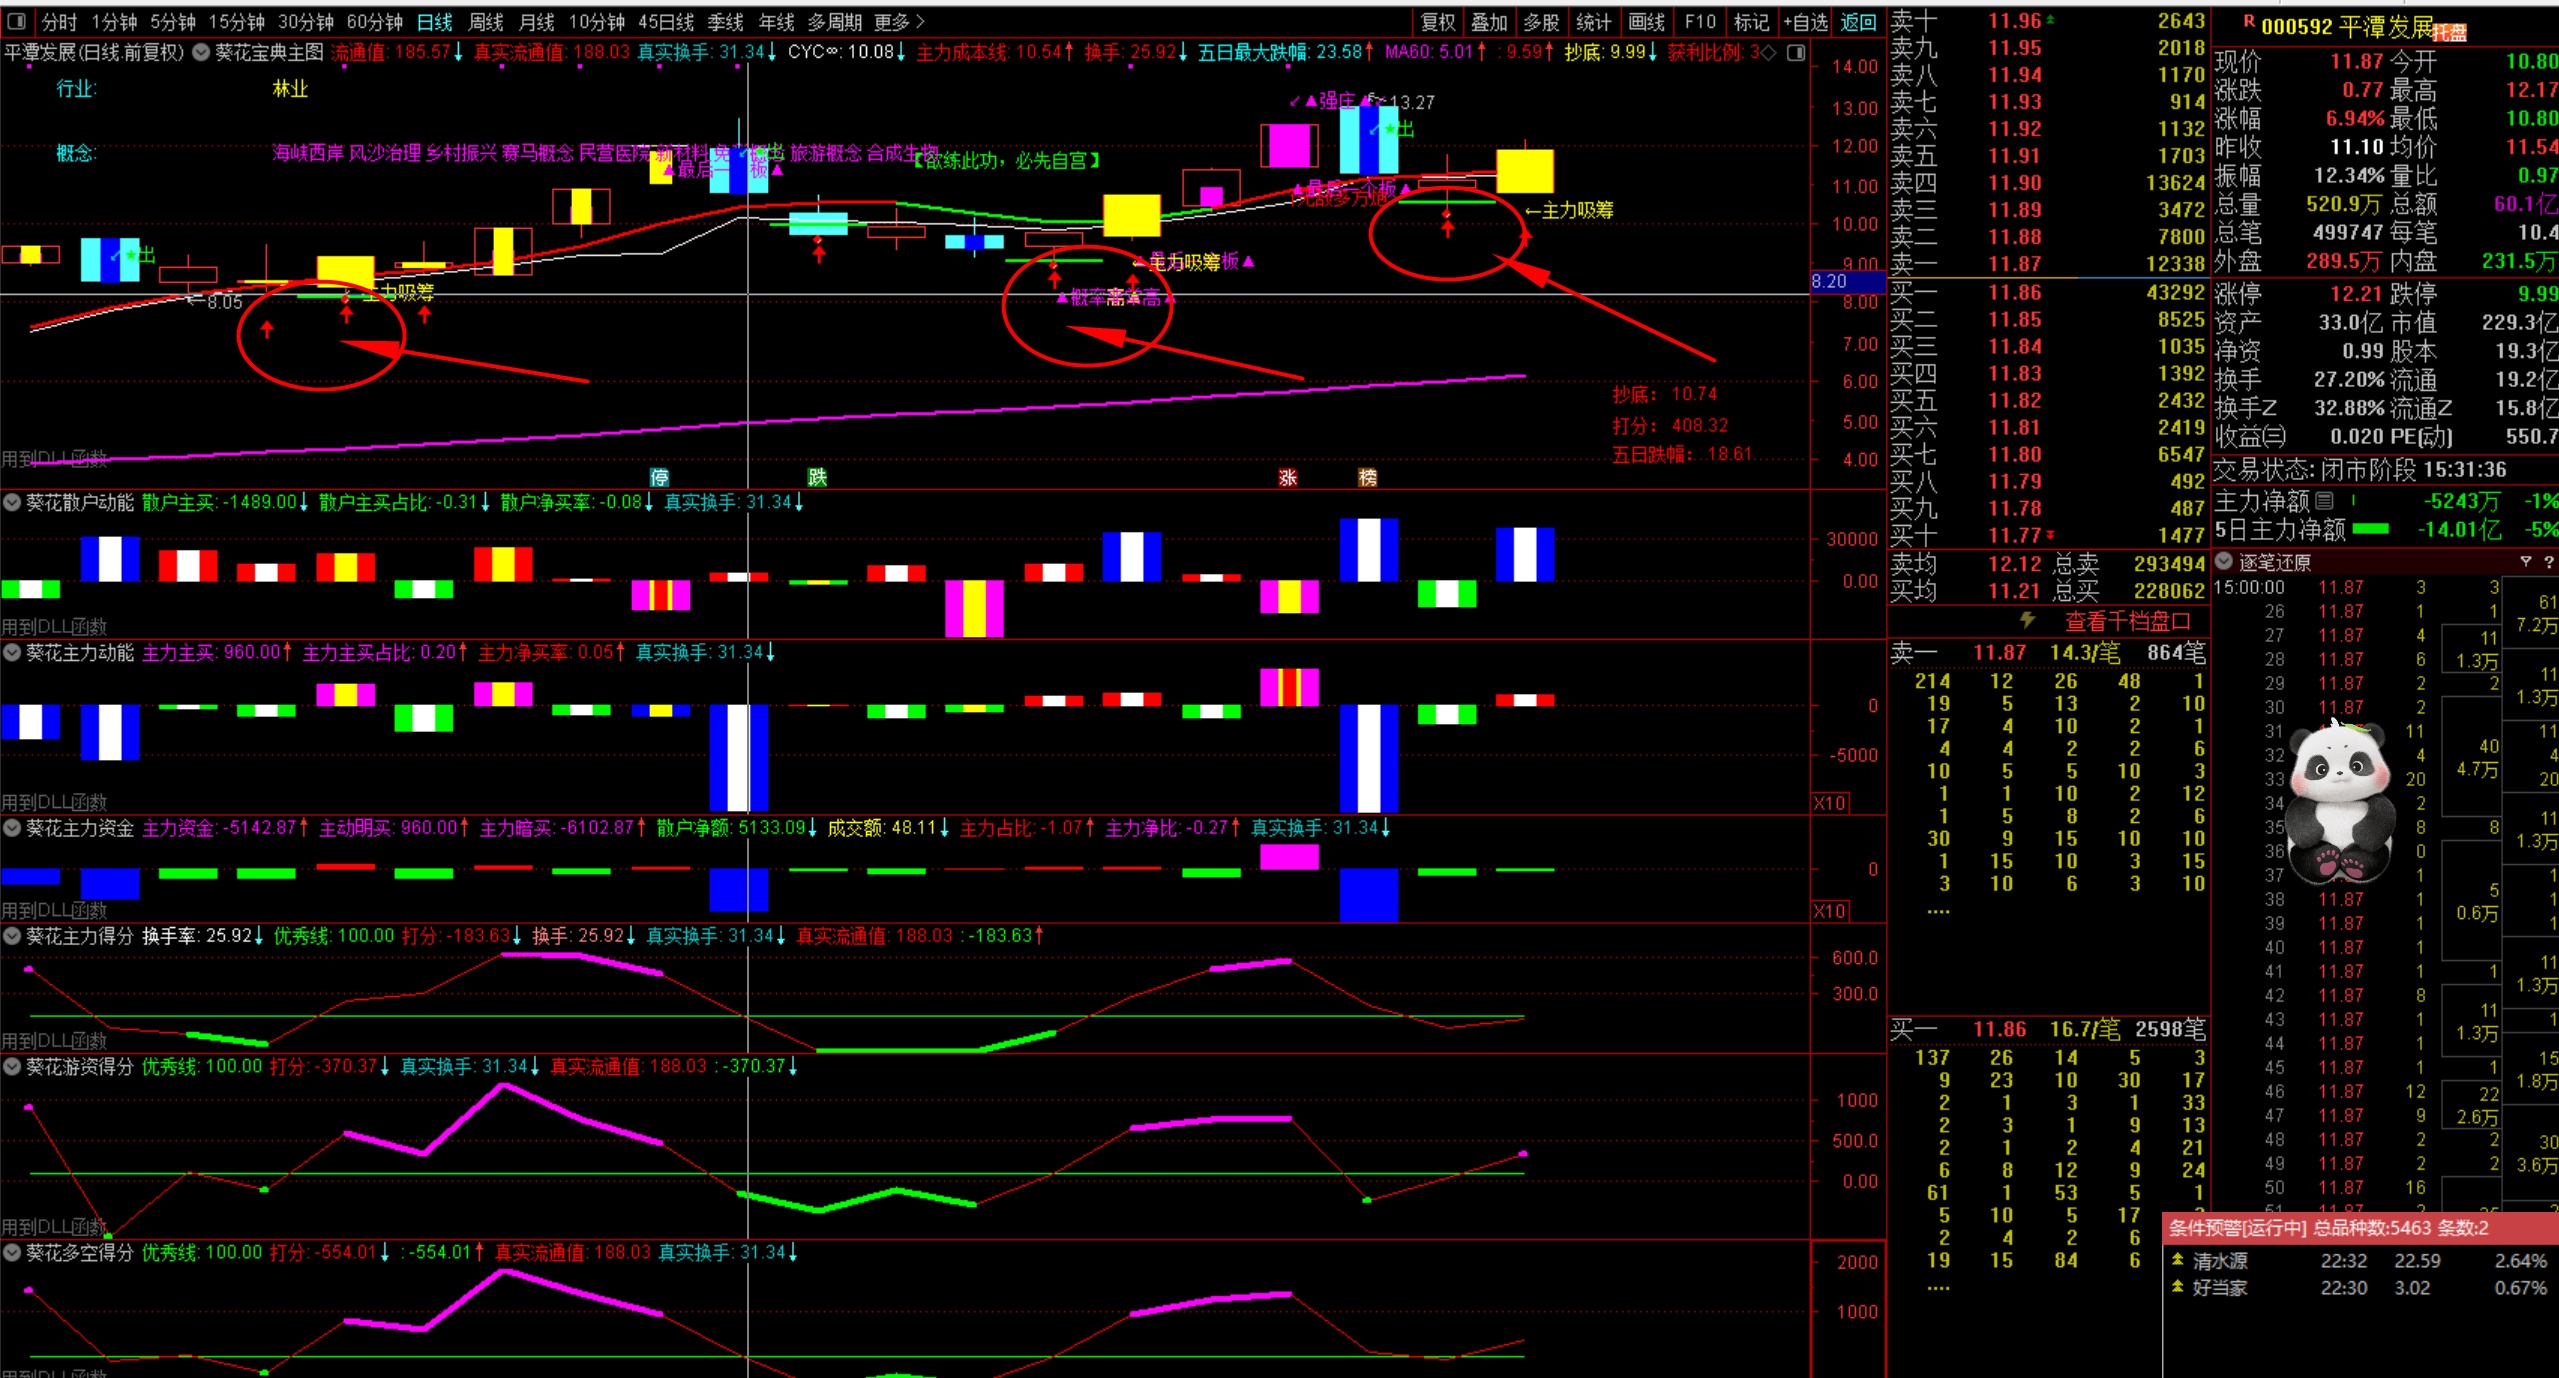Click the R marker before stock code 000592
The height and width of the screenshot is (1378, 2559).
pos(2248,22)
